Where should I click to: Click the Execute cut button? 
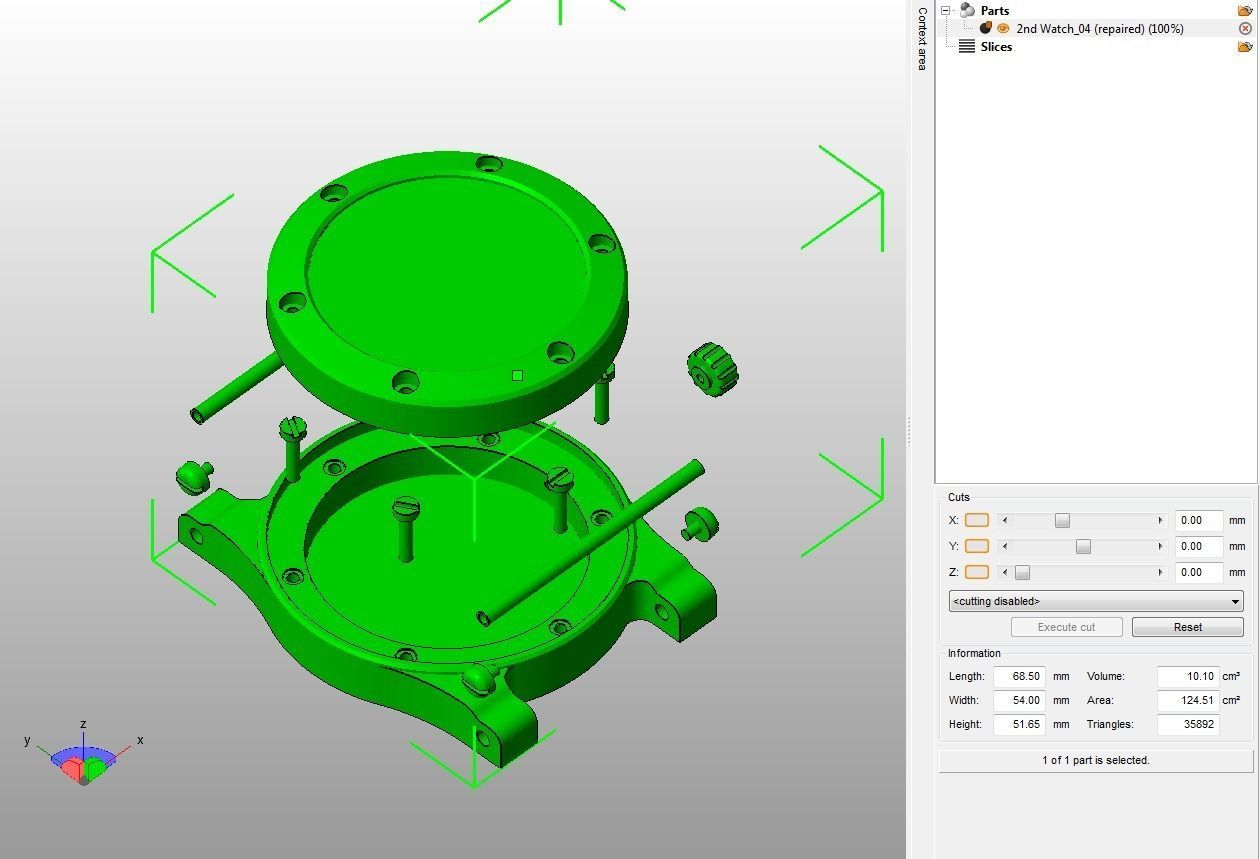[x=1066, y=627]
